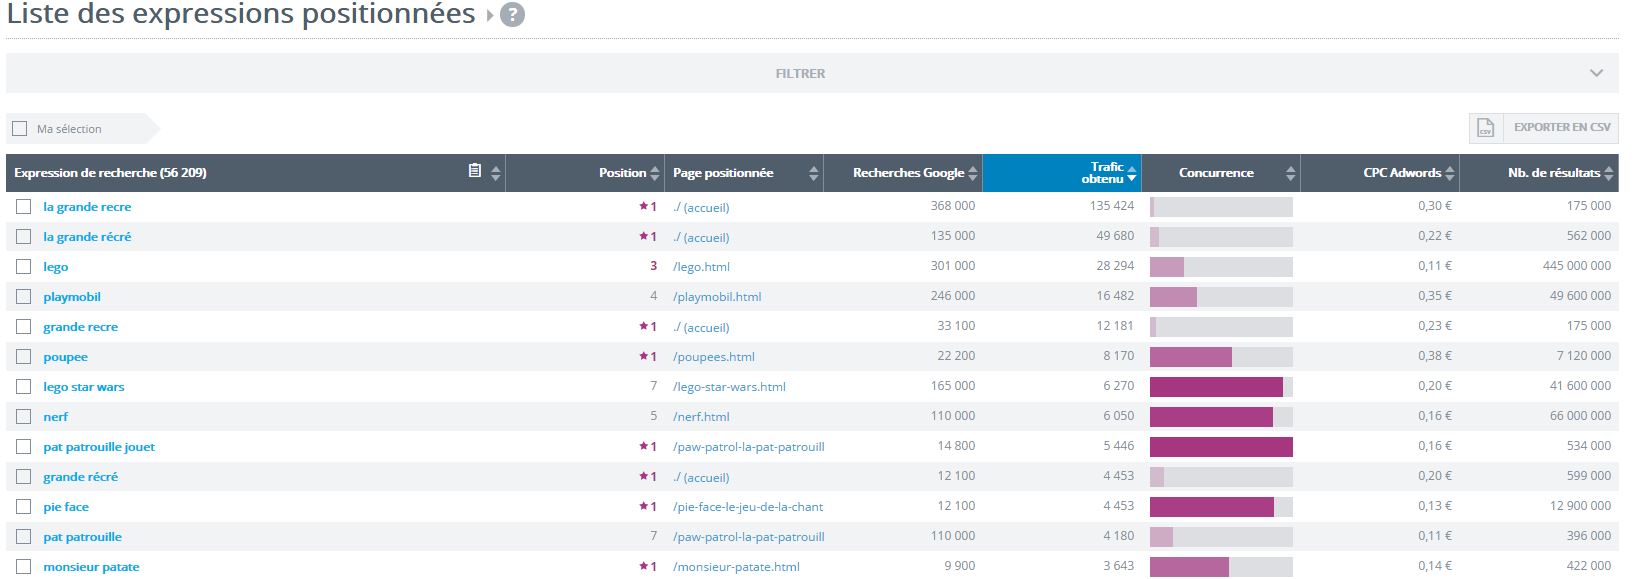Open the /nerf.html page link

point(701,417)
